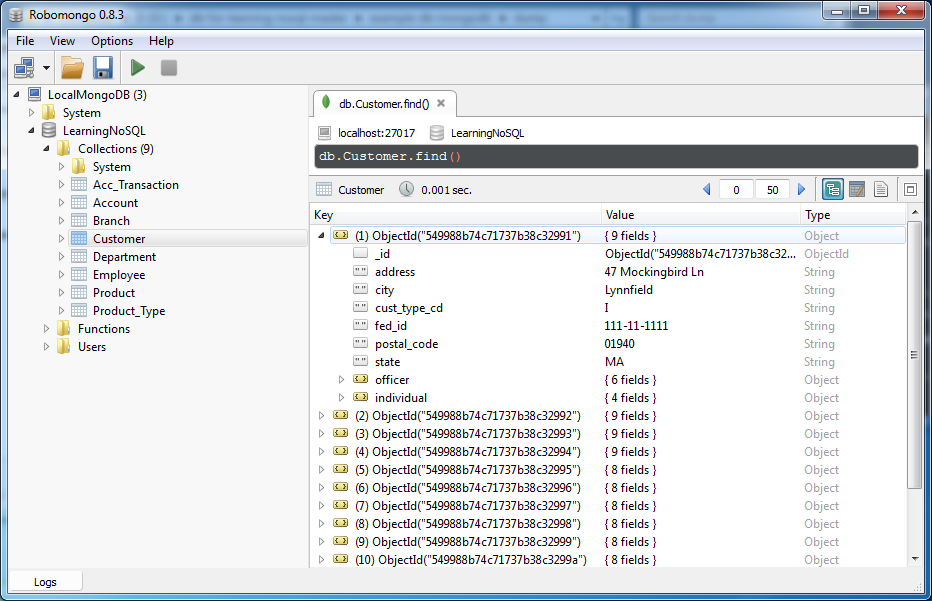This screenshot has height=601, width=932.
Task: Expand document (5) ObjectId ...32995
Action: tap(321, 470)
